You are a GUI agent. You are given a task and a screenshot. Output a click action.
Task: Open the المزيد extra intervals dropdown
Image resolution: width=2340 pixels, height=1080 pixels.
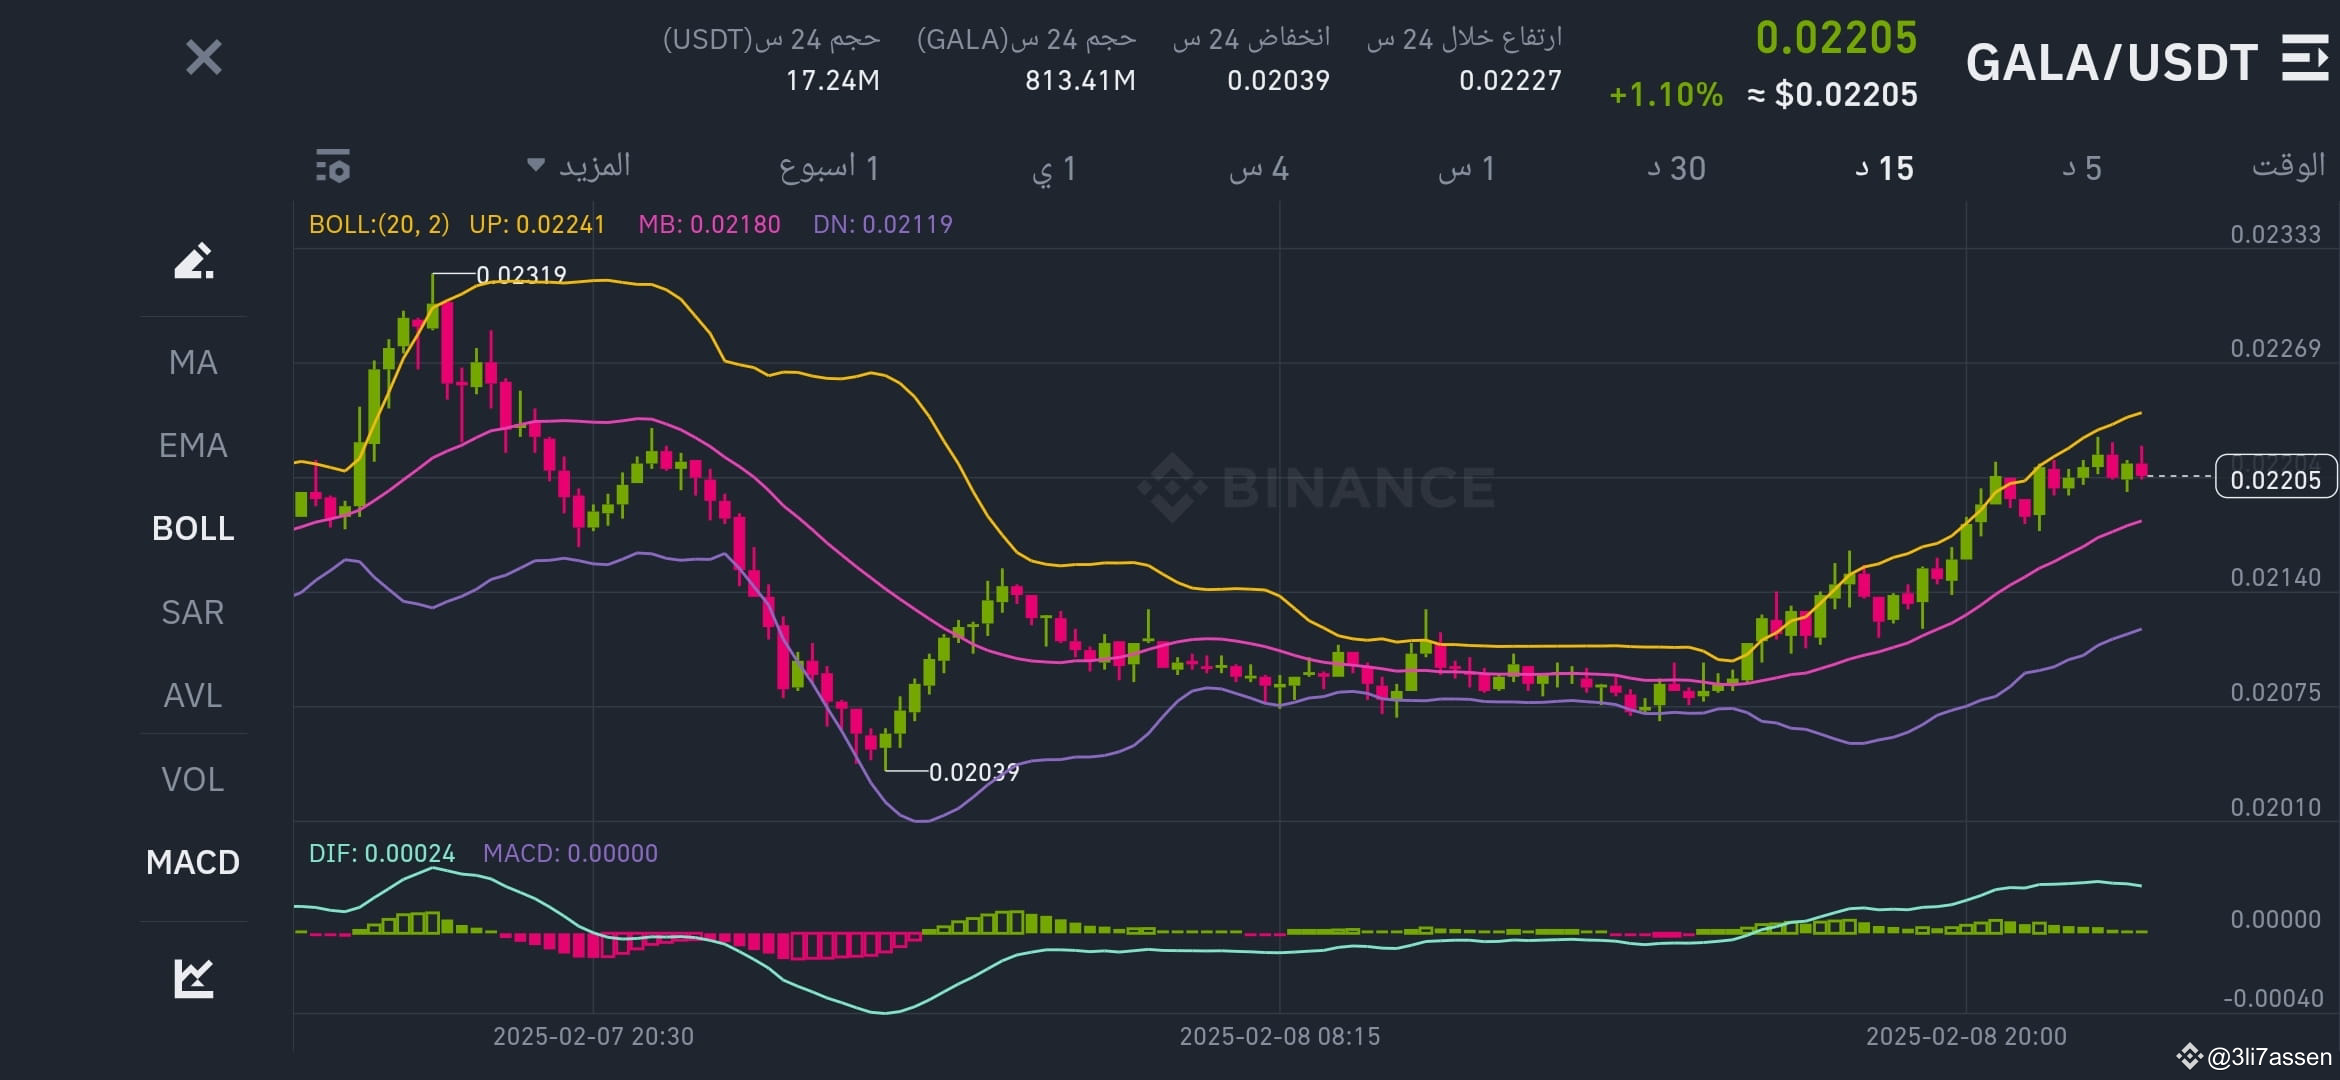[590, 167]
